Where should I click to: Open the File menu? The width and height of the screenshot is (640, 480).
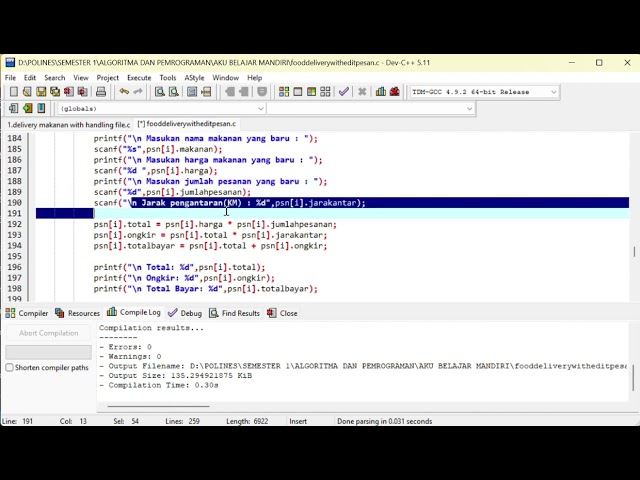pos(10,78)
